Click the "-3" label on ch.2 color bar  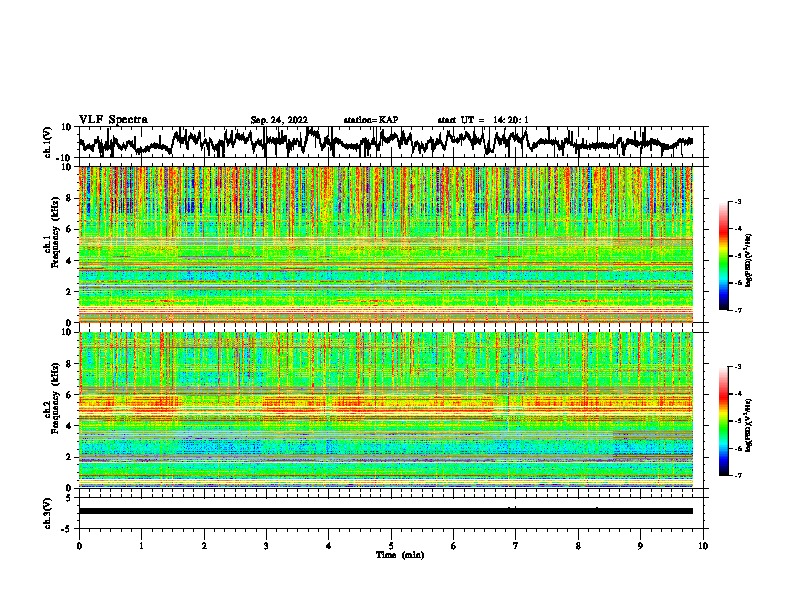tap(738, 367)
